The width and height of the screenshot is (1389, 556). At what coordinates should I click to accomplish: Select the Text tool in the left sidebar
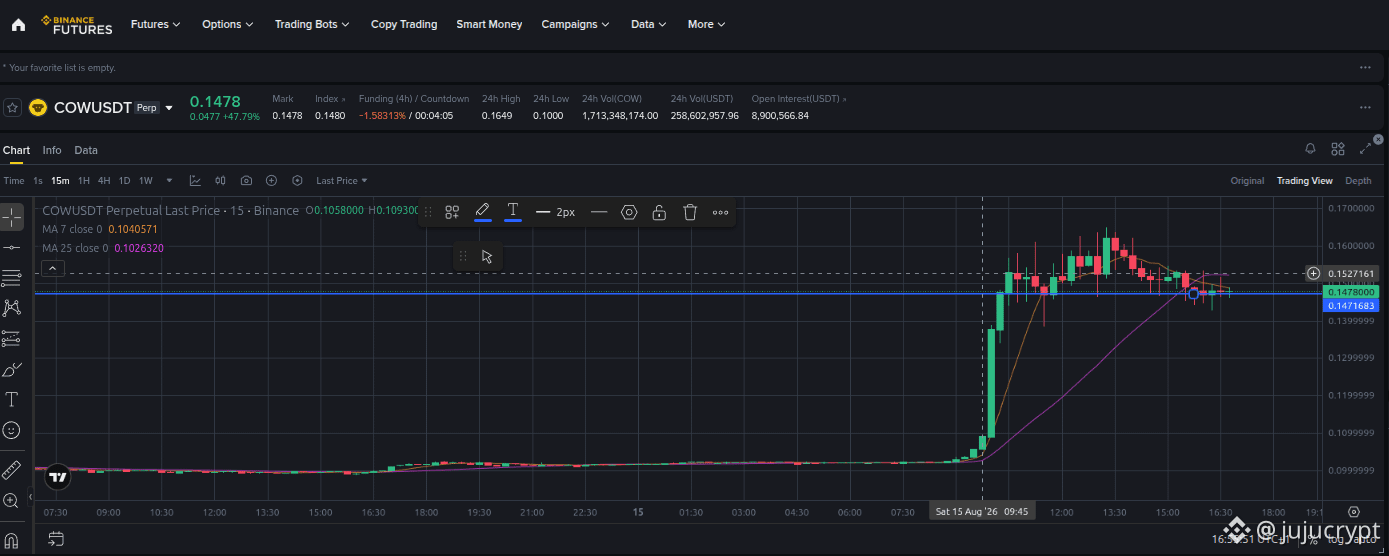(12, 400)
